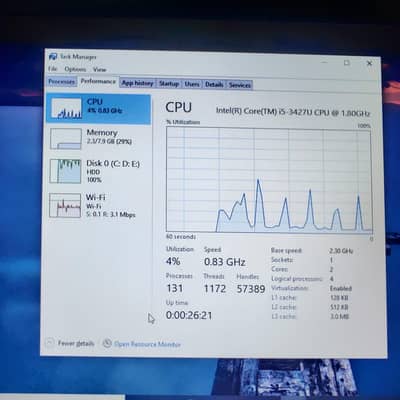Click the Logical processors label
The width and height of the screenshot is (400, 400).
[x=297, y=279]
